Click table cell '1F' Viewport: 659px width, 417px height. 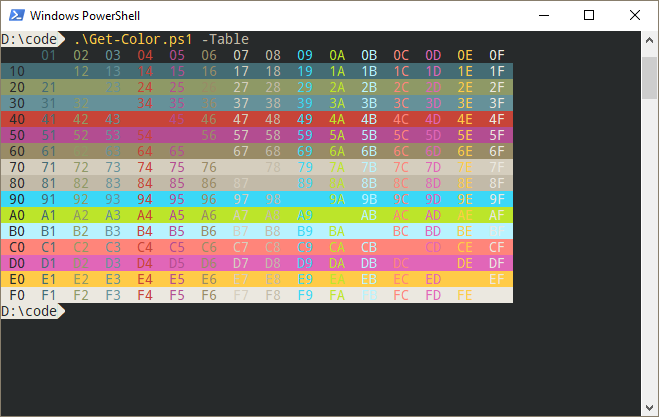[x=497, y=71]
